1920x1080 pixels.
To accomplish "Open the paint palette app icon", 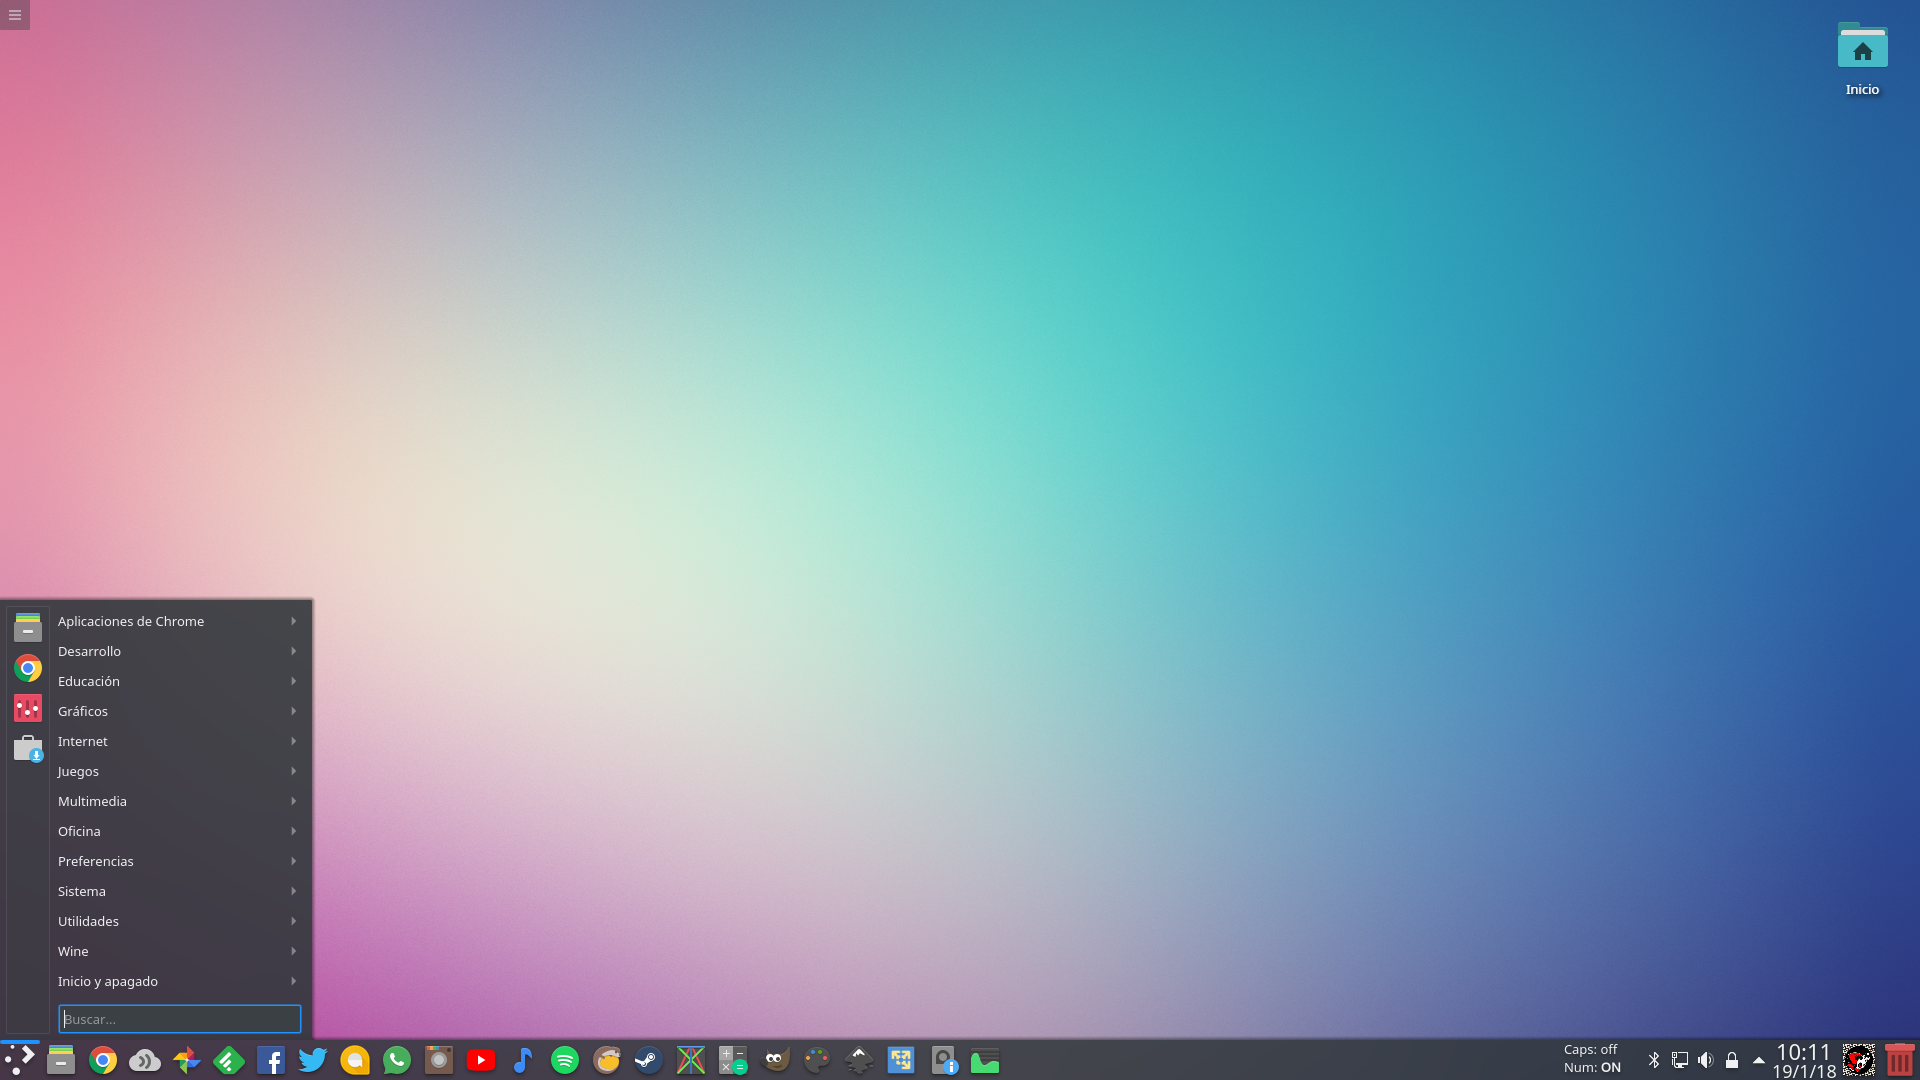I will click(817, 1060).
